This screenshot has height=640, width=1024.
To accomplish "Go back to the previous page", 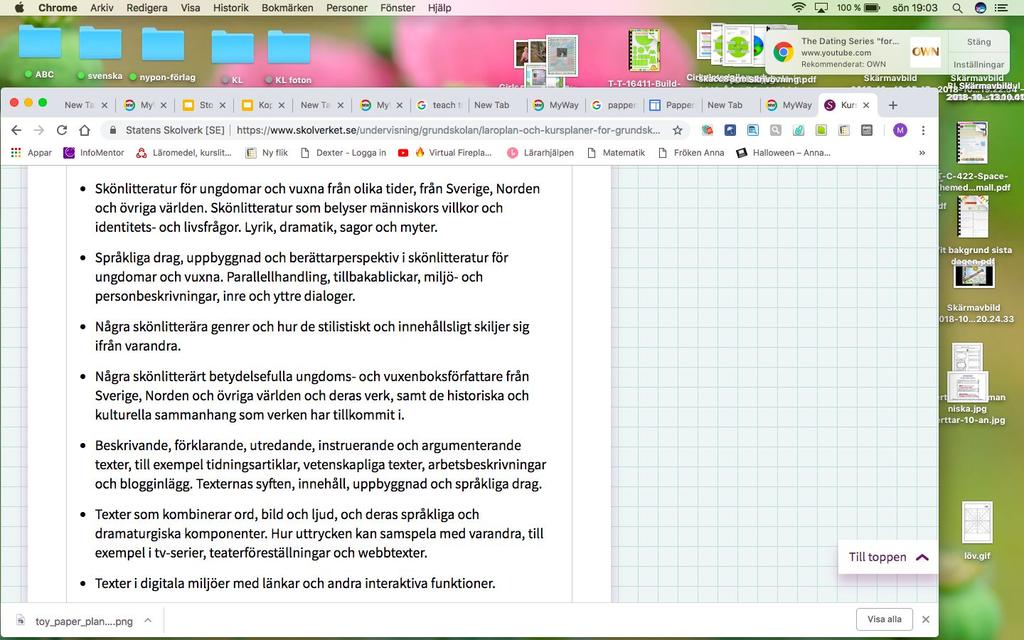I will (16, 130).
